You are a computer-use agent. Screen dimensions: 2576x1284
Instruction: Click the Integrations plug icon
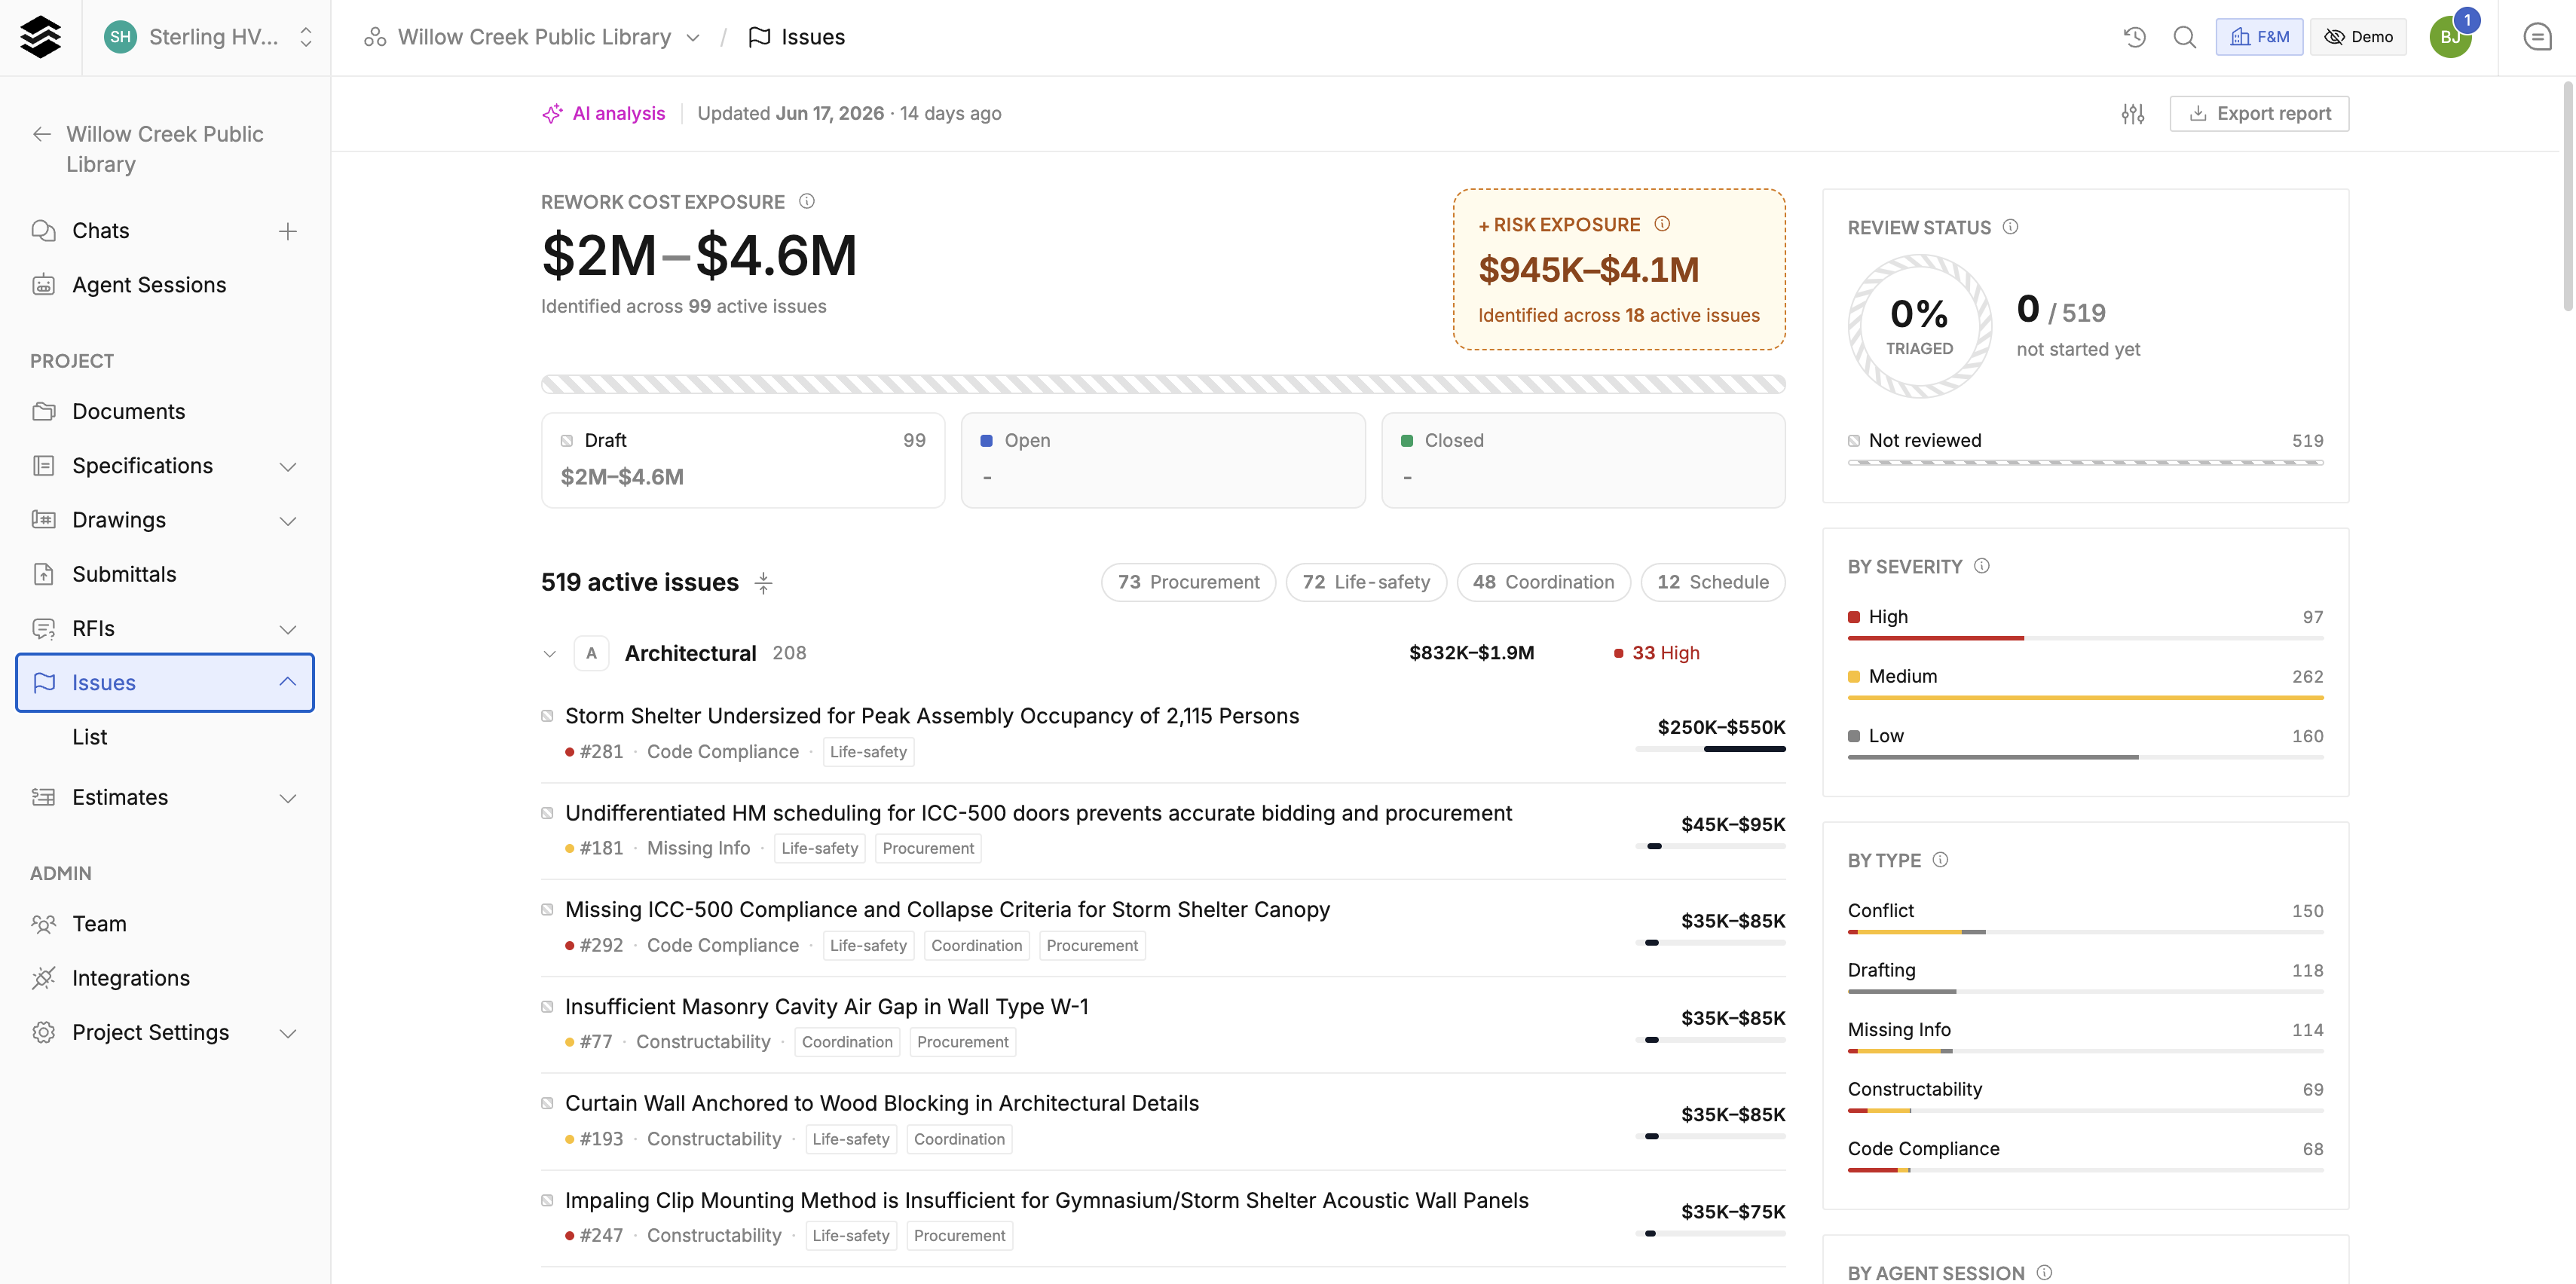click(x=44, y=978)
